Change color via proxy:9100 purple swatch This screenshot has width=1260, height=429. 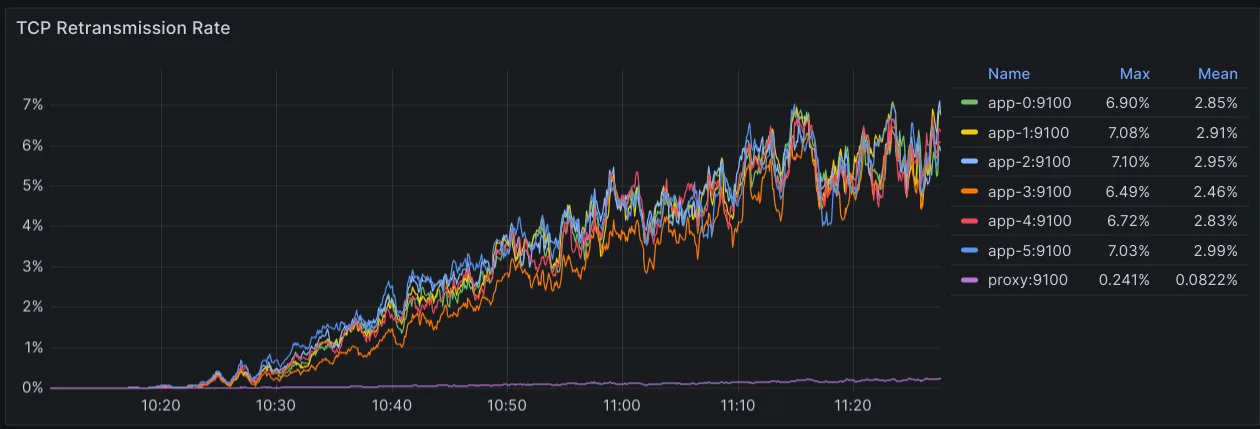point(969,280)
